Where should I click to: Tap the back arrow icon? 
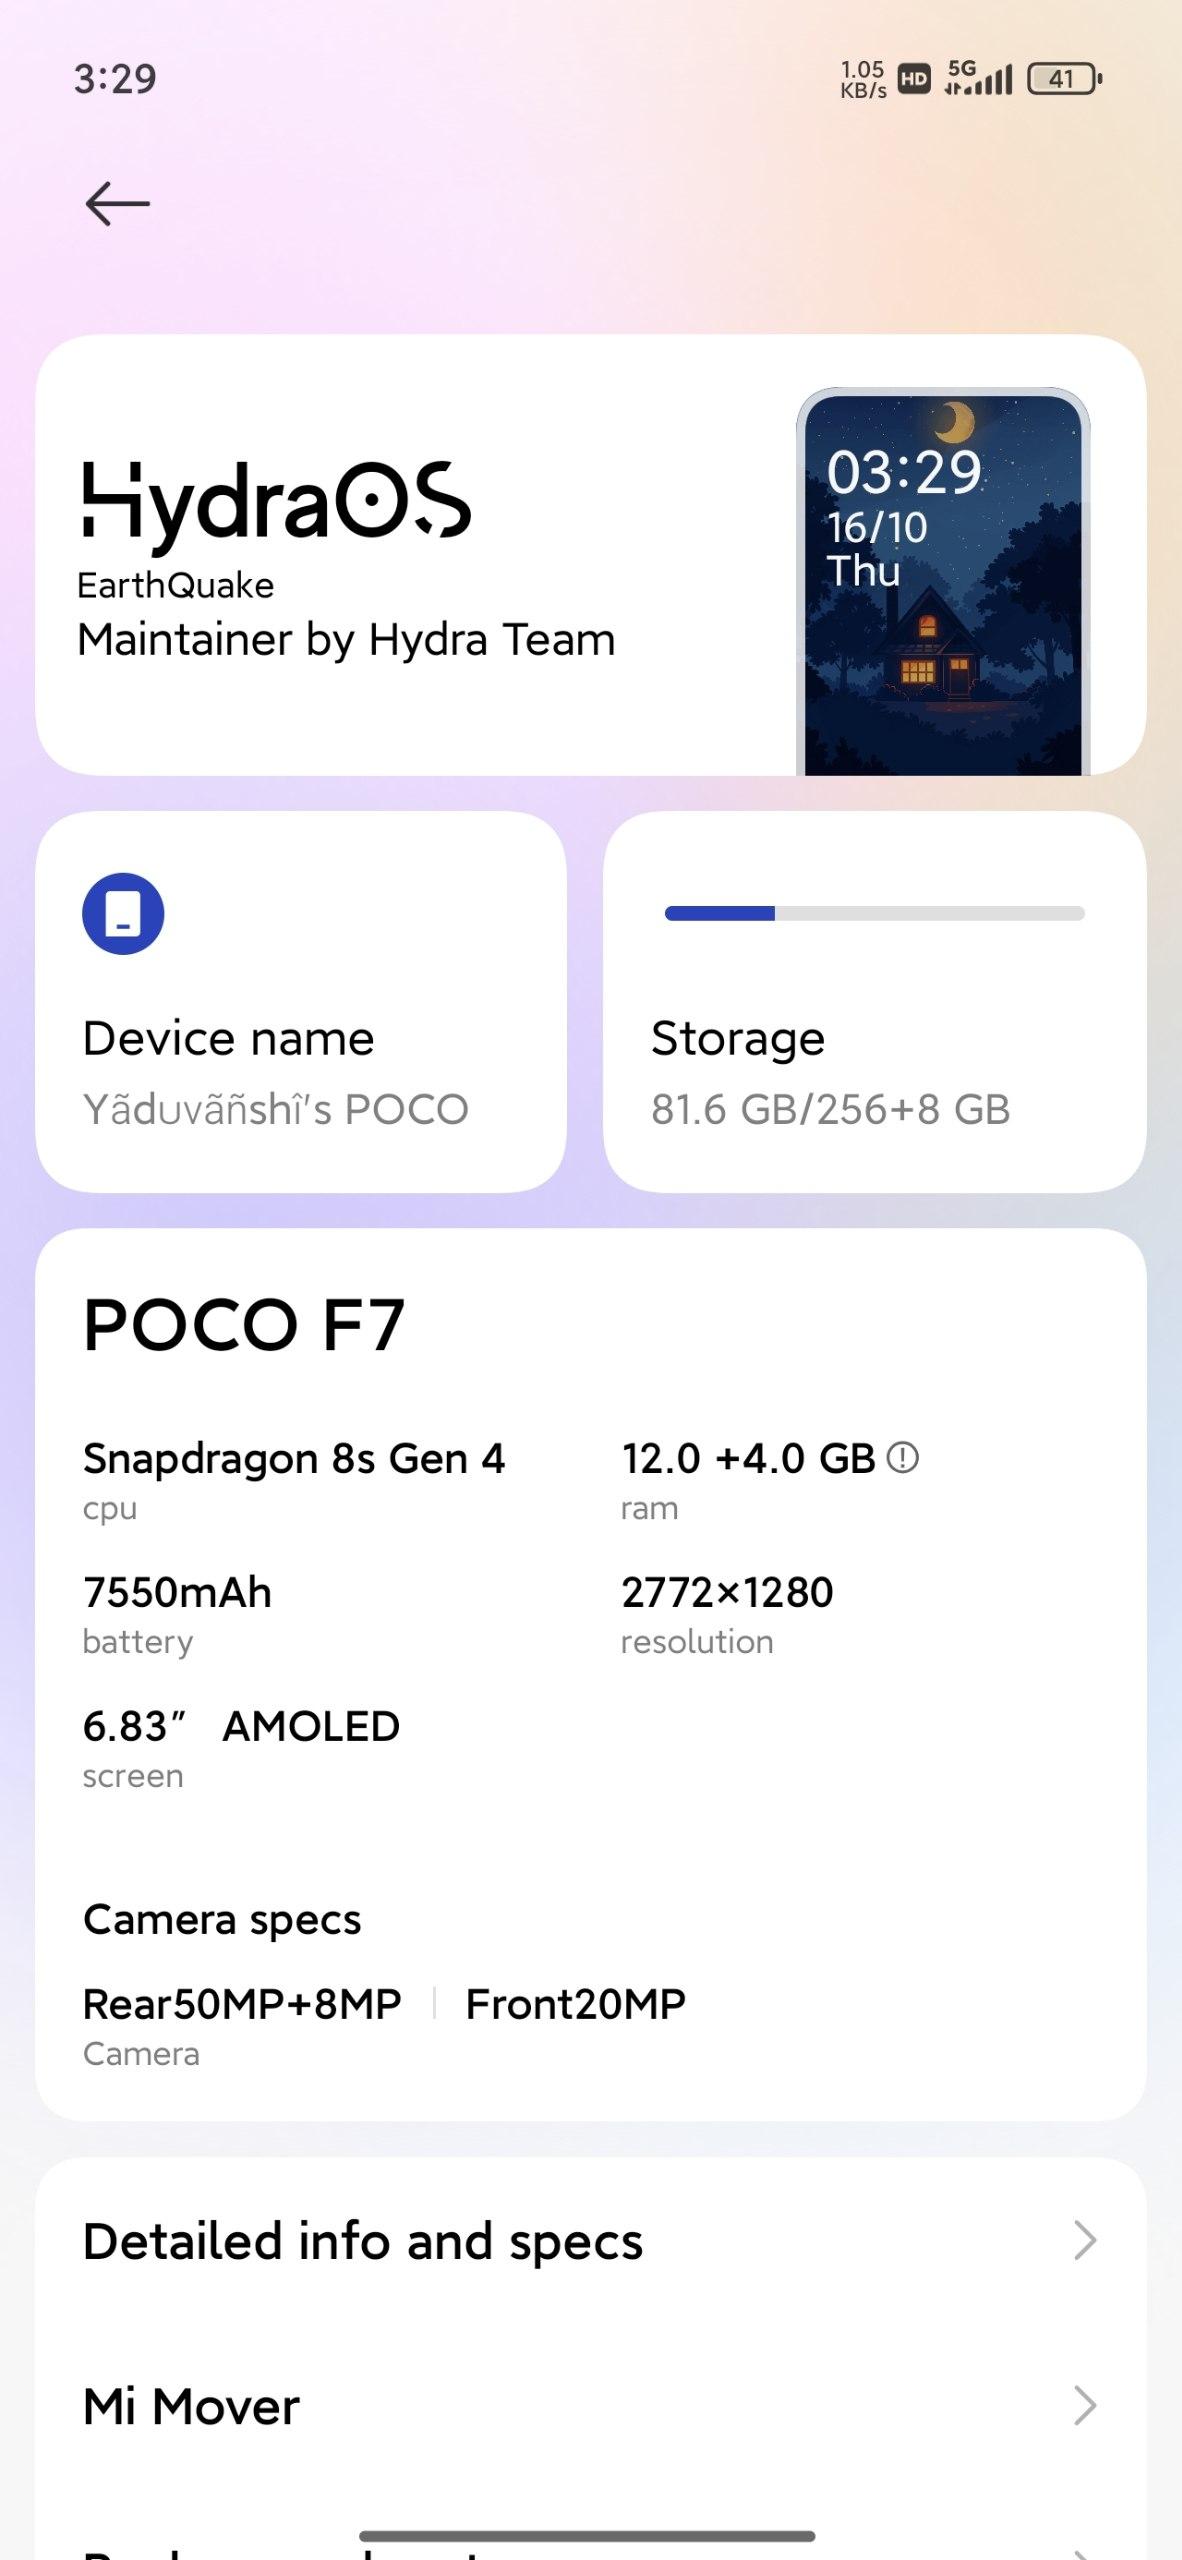pyautogui.click(x=118, y=204)
